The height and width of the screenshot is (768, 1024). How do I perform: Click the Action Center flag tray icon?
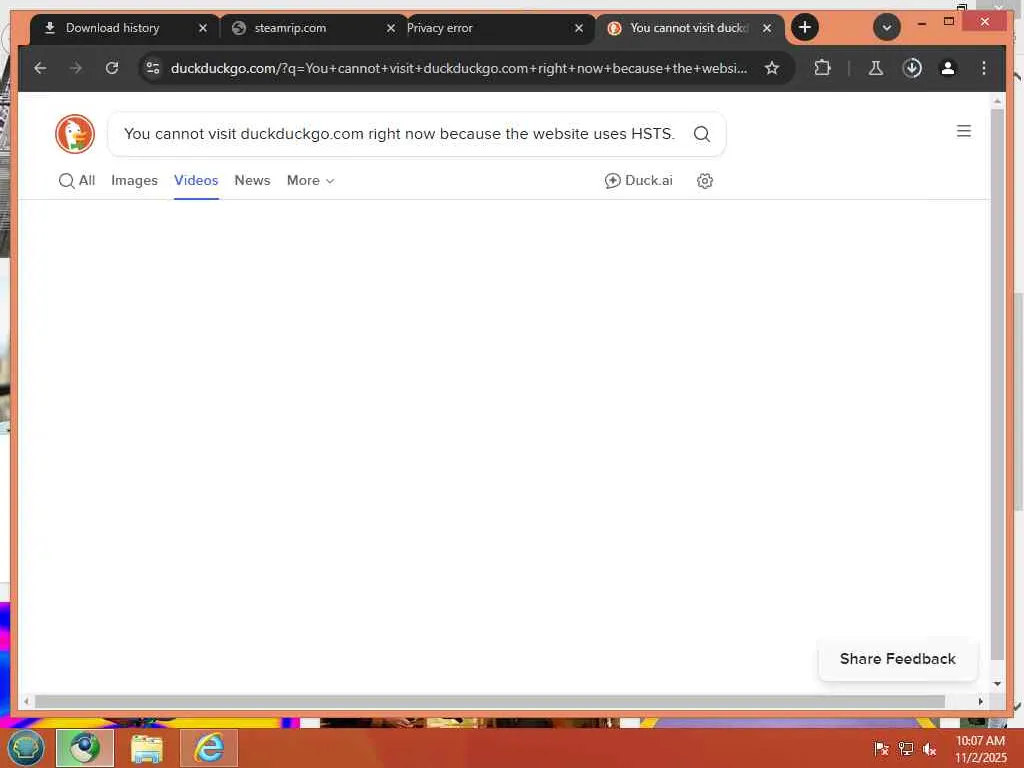click(x=881, y=749)
